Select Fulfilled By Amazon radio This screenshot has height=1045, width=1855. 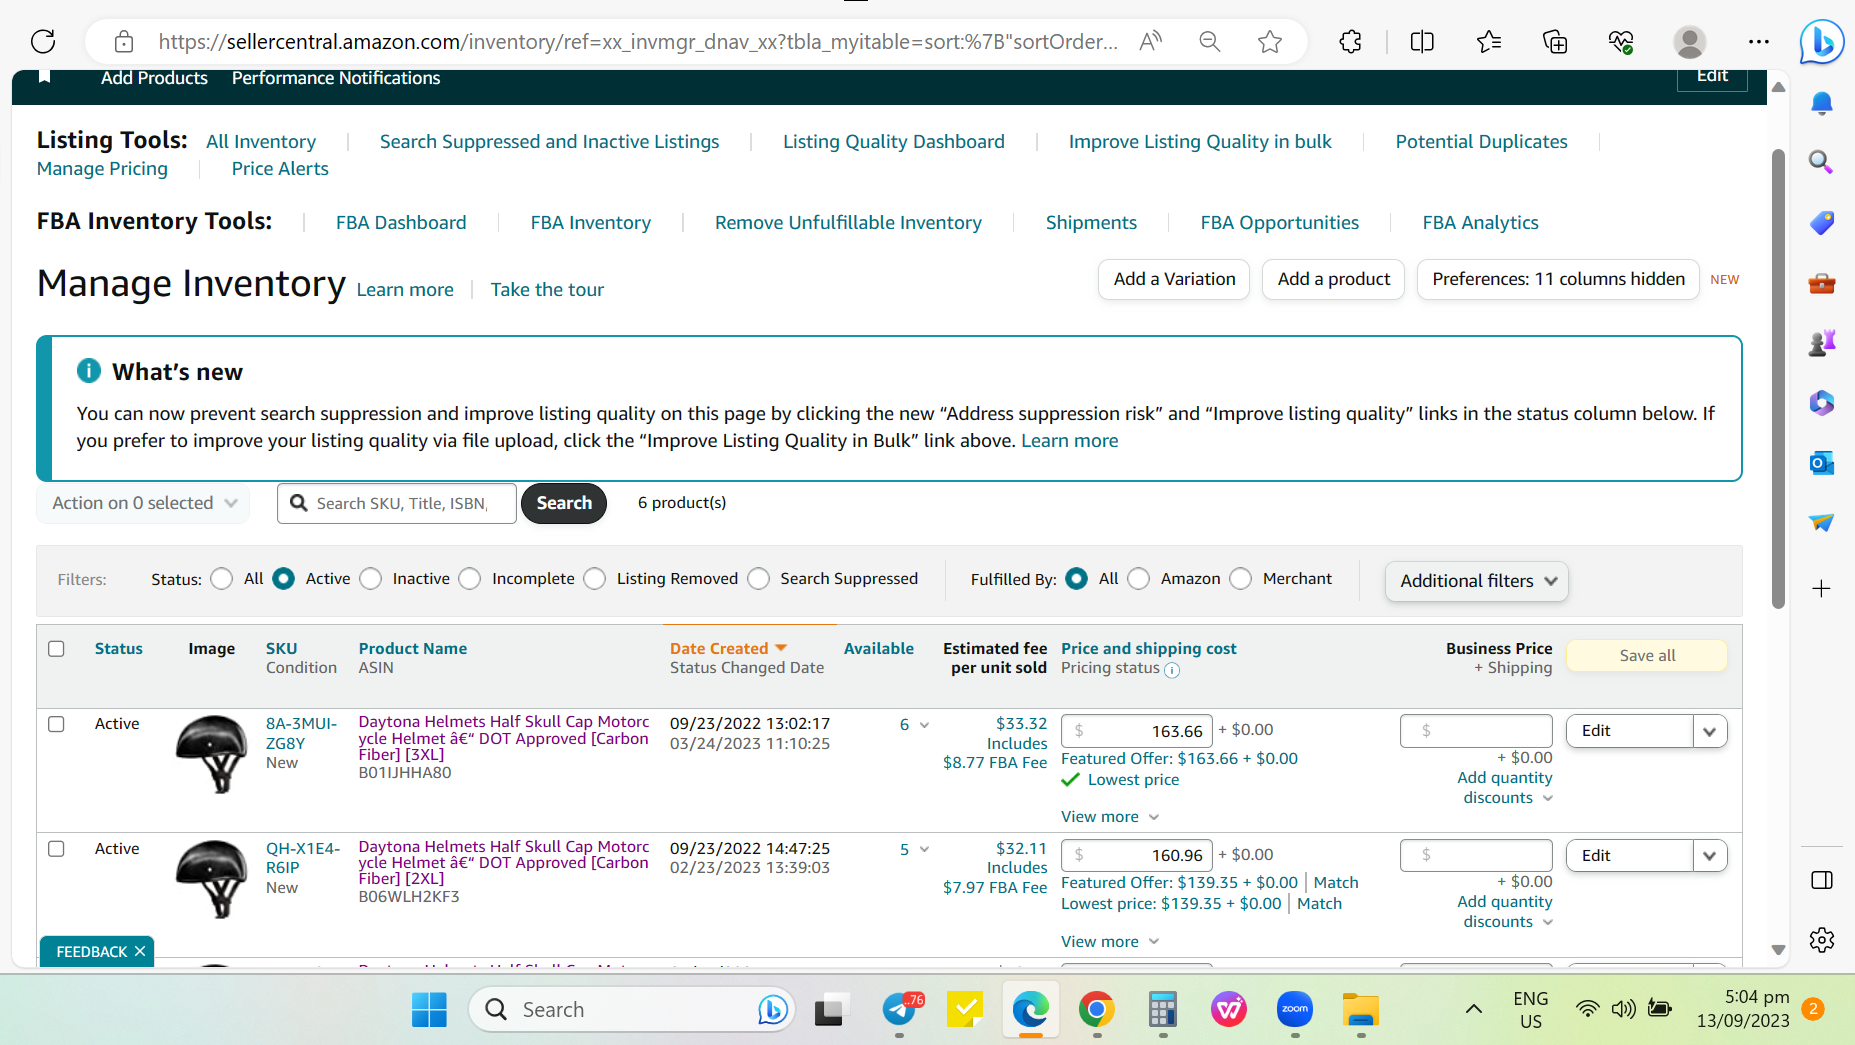click(x=1139, y=579)
